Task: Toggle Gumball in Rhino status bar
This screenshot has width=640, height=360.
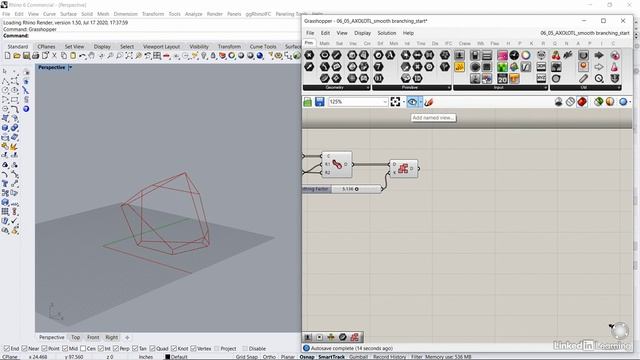Action: (358, 357)
